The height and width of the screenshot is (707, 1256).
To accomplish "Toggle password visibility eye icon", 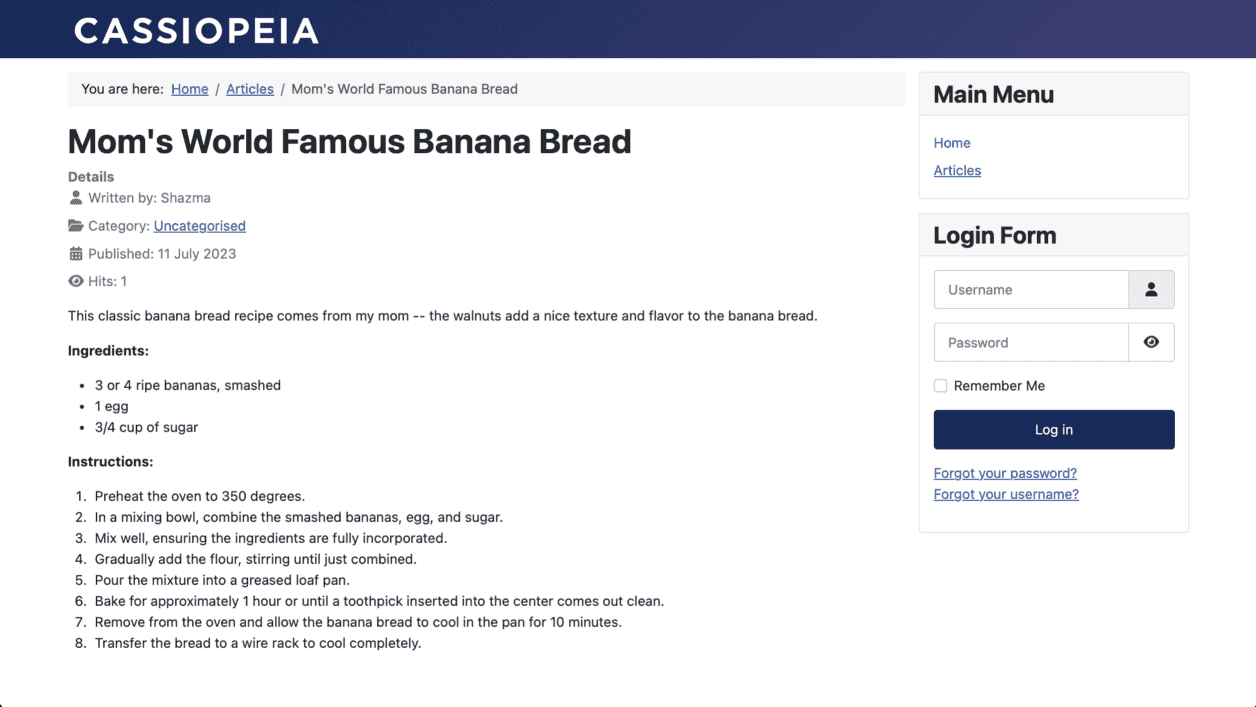I will point(1151,342).
